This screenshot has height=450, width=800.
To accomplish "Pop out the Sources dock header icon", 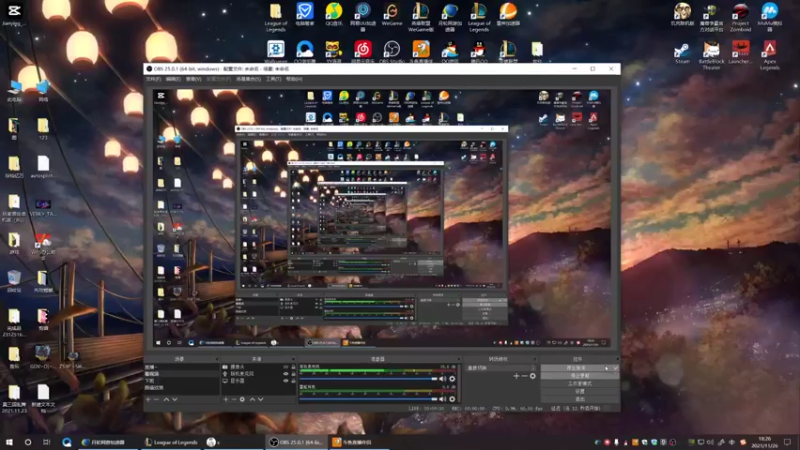I will 293,359.
